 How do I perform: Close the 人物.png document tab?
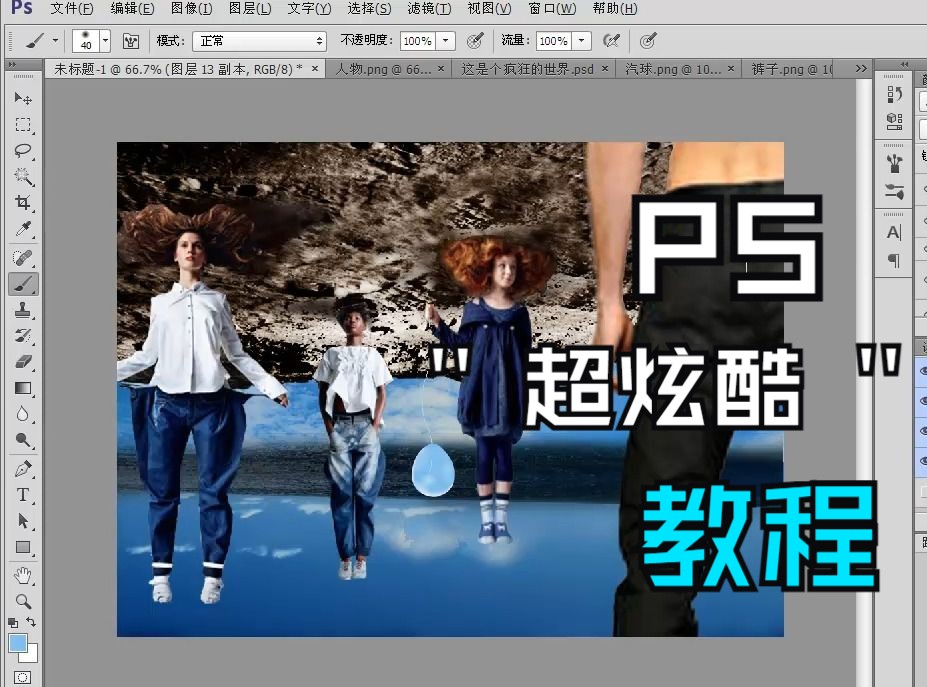click(440, 69)
